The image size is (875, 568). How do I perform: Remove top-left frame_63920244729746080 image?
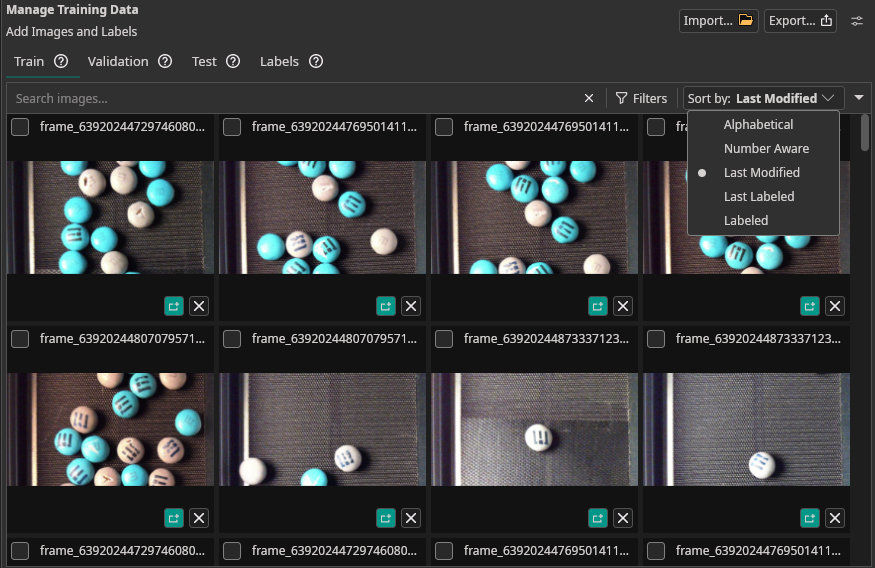(x=199, y=306)
